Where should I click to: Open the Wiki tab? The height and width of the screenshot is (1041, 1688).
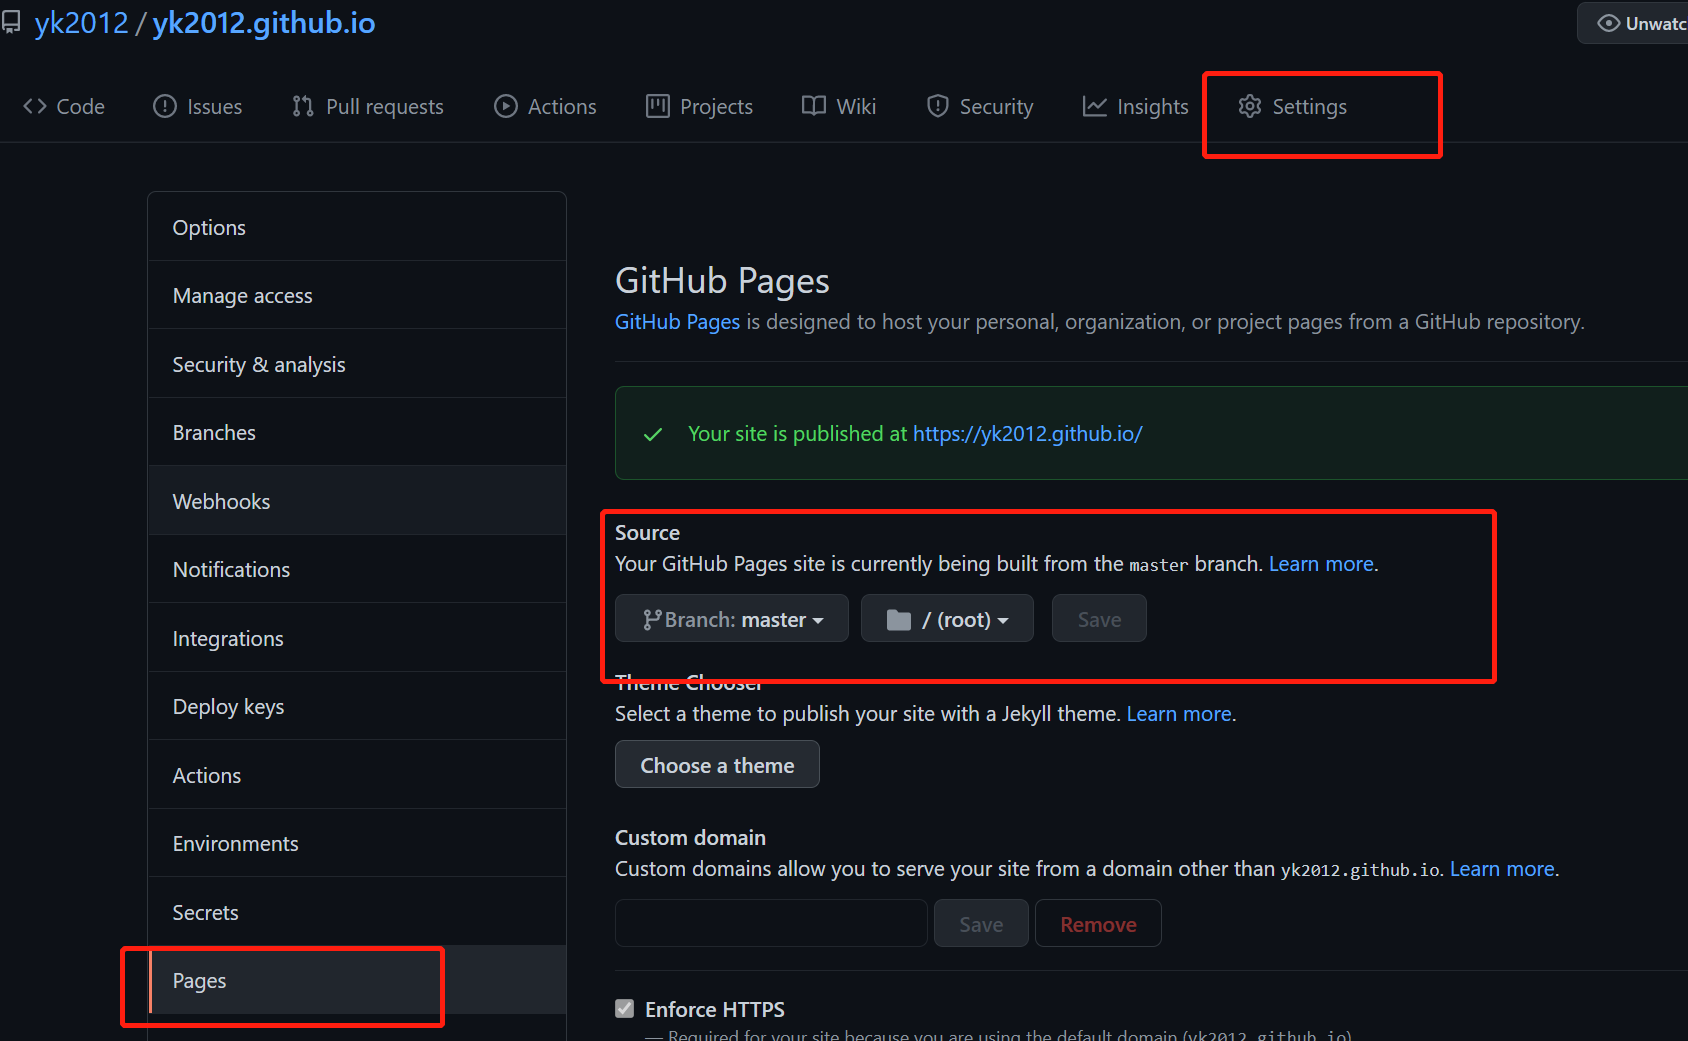[839, 107]
